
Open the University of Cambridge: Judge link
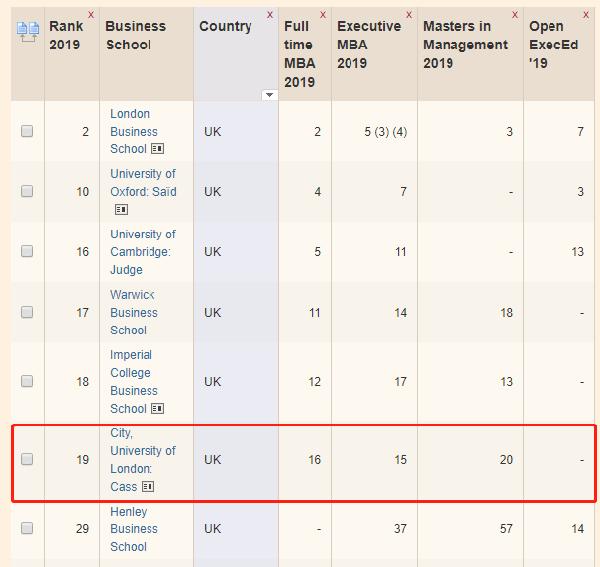point(143,252)
